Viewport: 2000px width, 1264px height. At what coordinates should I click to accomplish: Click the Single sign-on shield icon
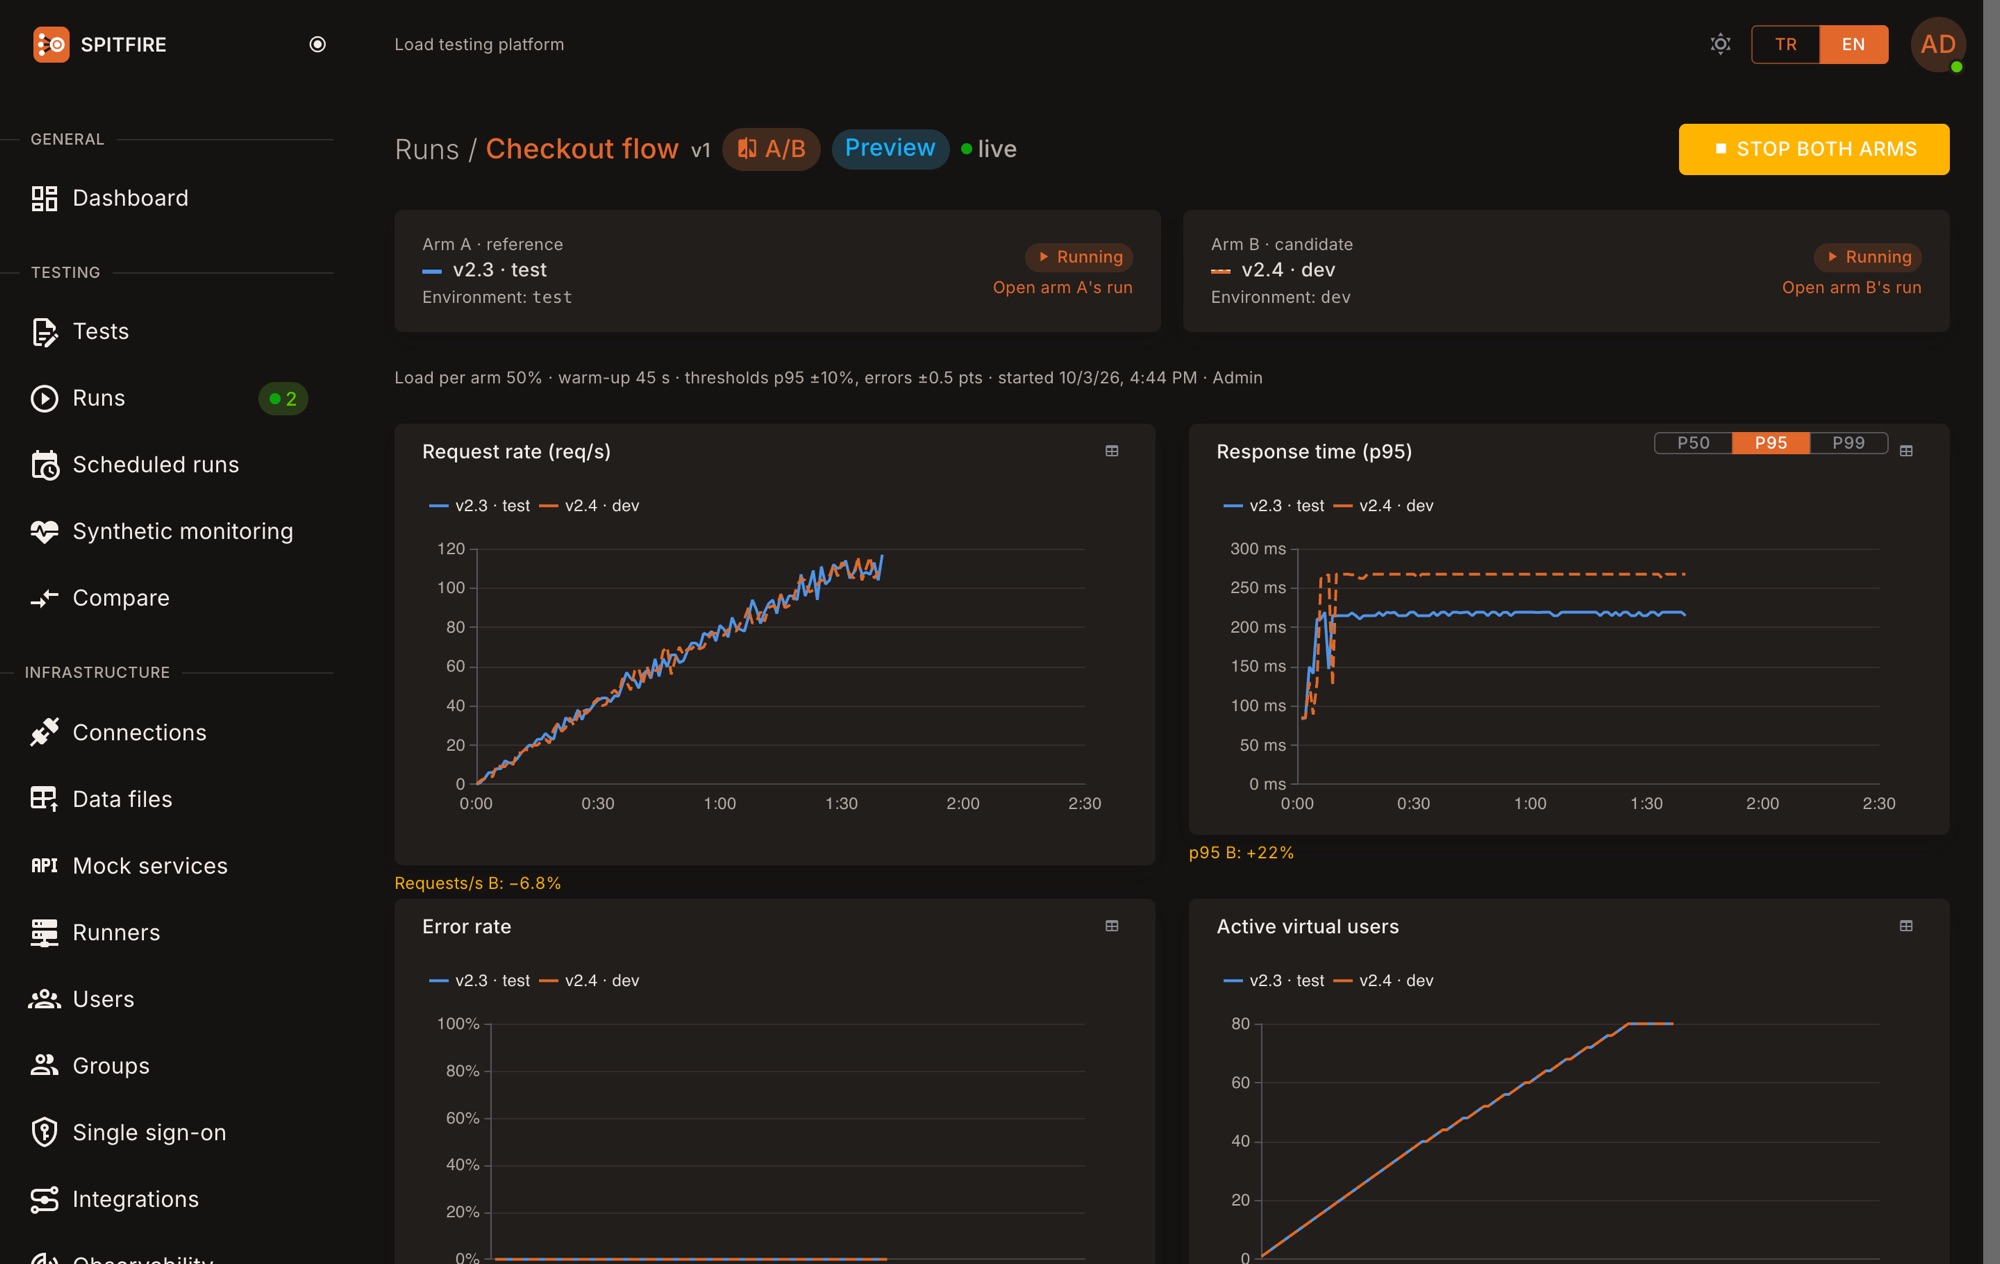pyautogui.click(x=44, y=1132)
